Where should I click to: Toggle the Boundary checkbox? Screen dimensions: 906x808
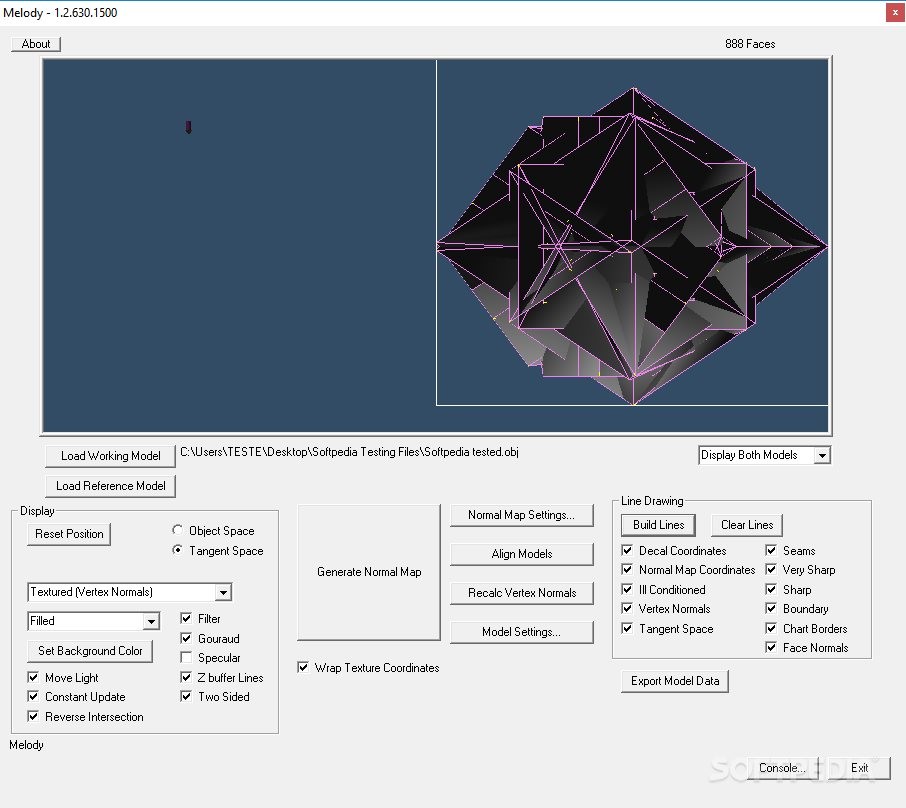[x=771, y=609]
